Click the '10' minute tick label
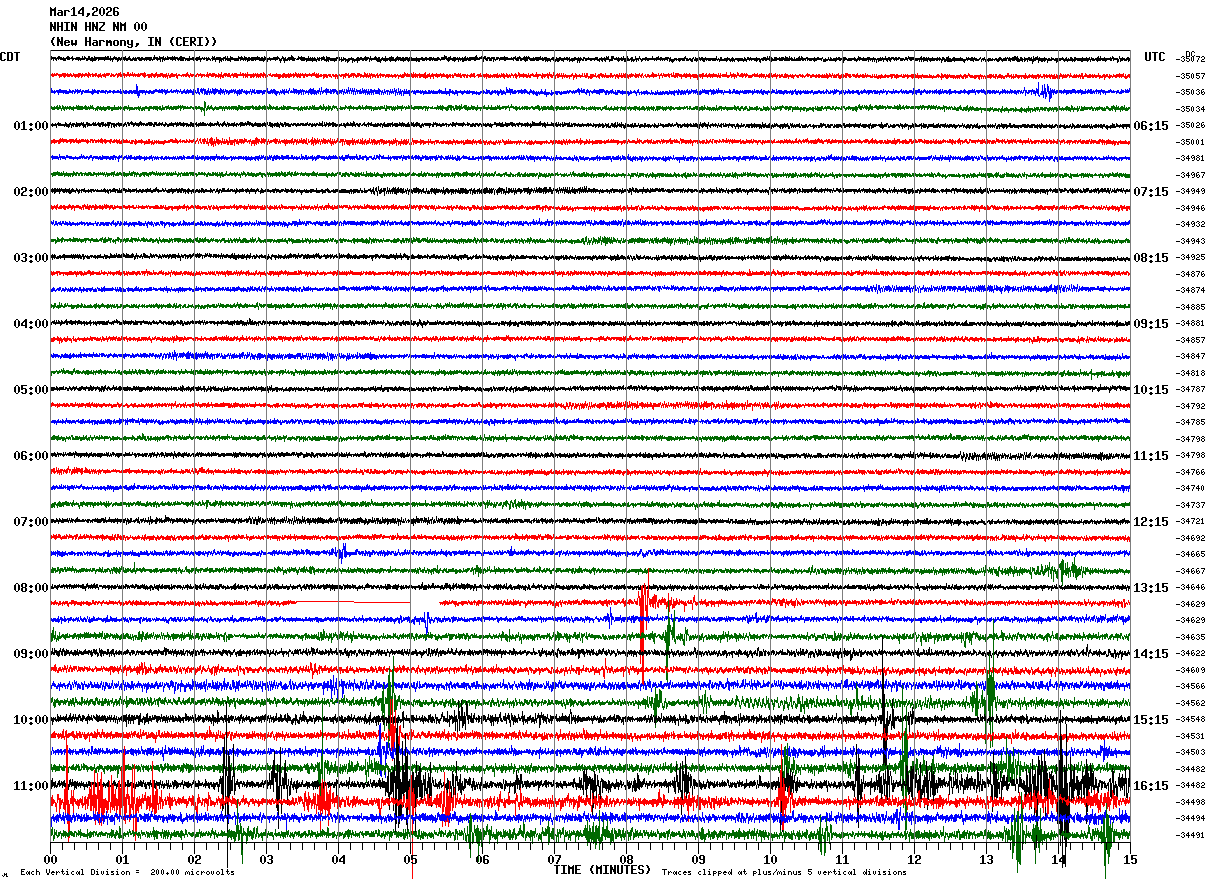Viewport: 1210px width, 886px height. [x=771, y=859]
